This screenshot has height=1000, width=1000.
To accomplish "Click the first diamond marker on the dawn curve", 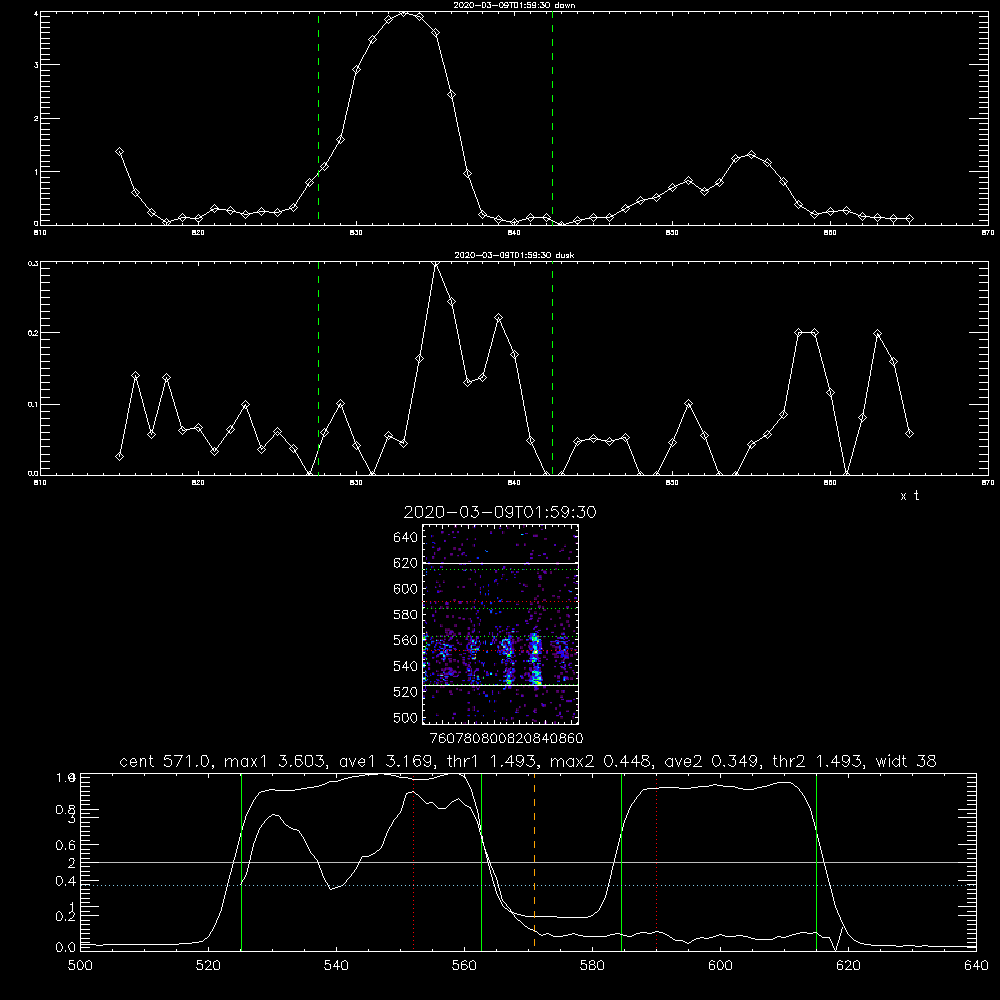I will 119,152.
